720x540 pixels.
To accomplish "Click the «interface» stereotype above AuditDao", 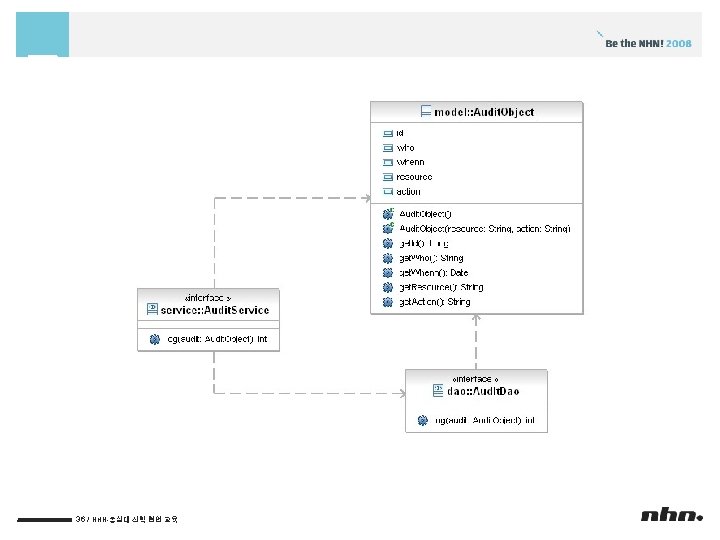I will tap(475, 379).
